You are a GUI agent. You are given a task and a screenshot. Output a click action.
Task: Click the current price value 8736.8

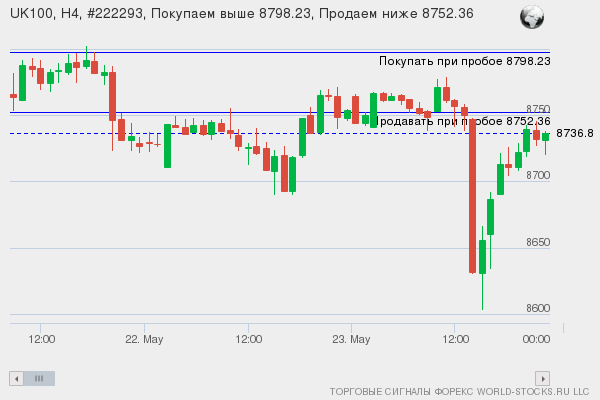pos(575,133)
